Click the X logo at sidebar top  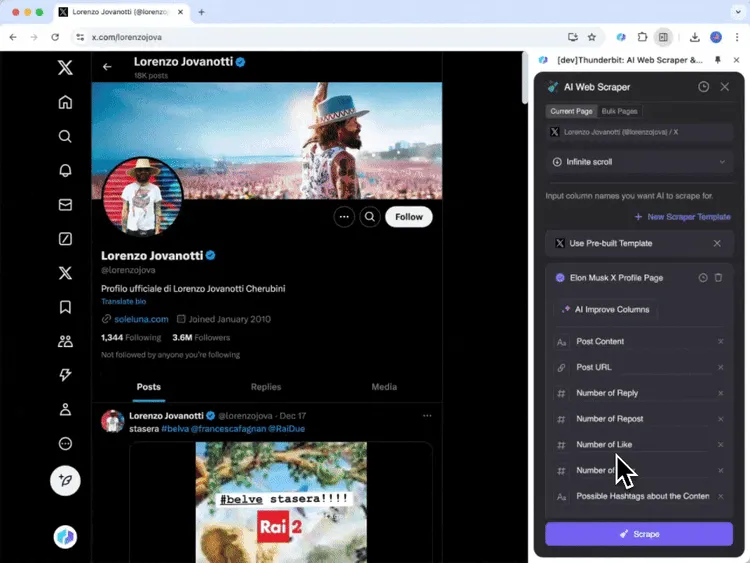click(x=65, y=67)
